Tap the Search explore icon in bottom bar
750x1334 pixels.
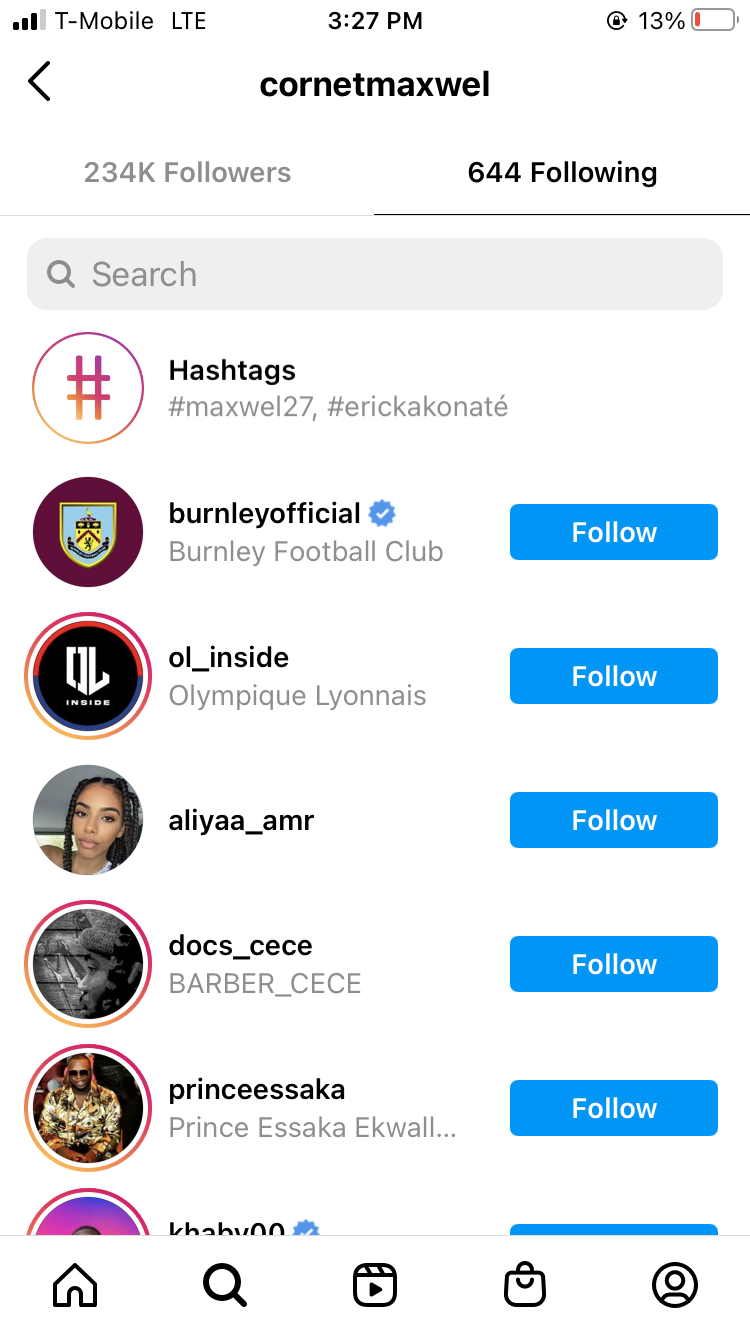coord(225,1284)
